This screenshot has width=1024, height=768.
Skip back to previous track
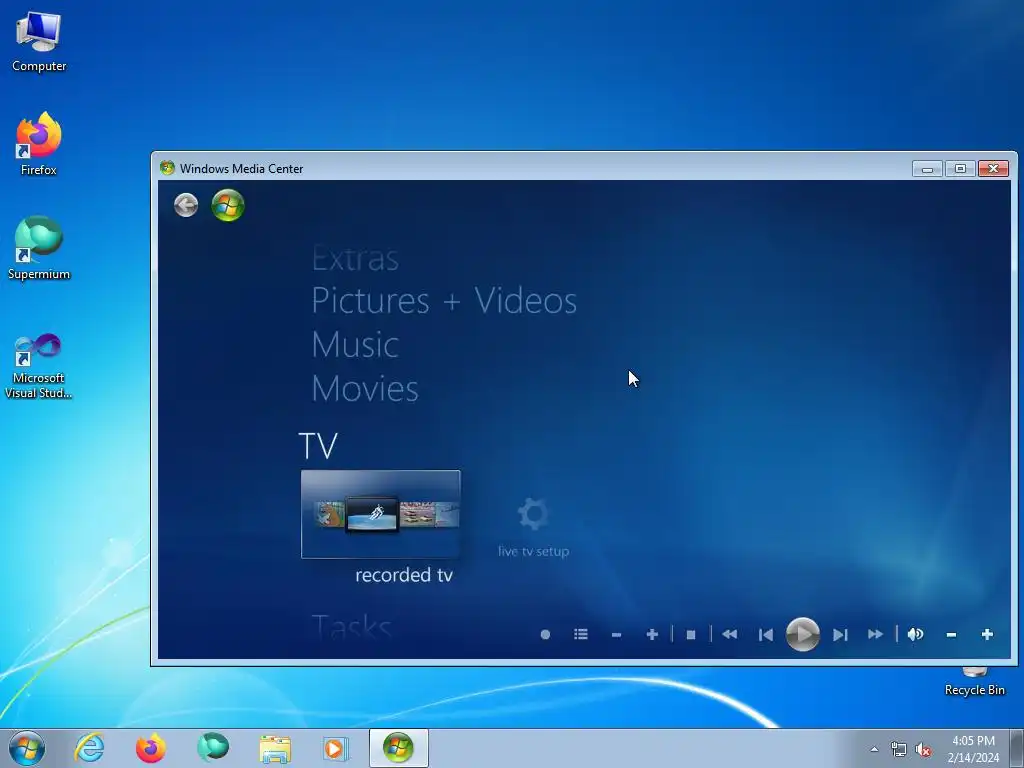(765, 634)
